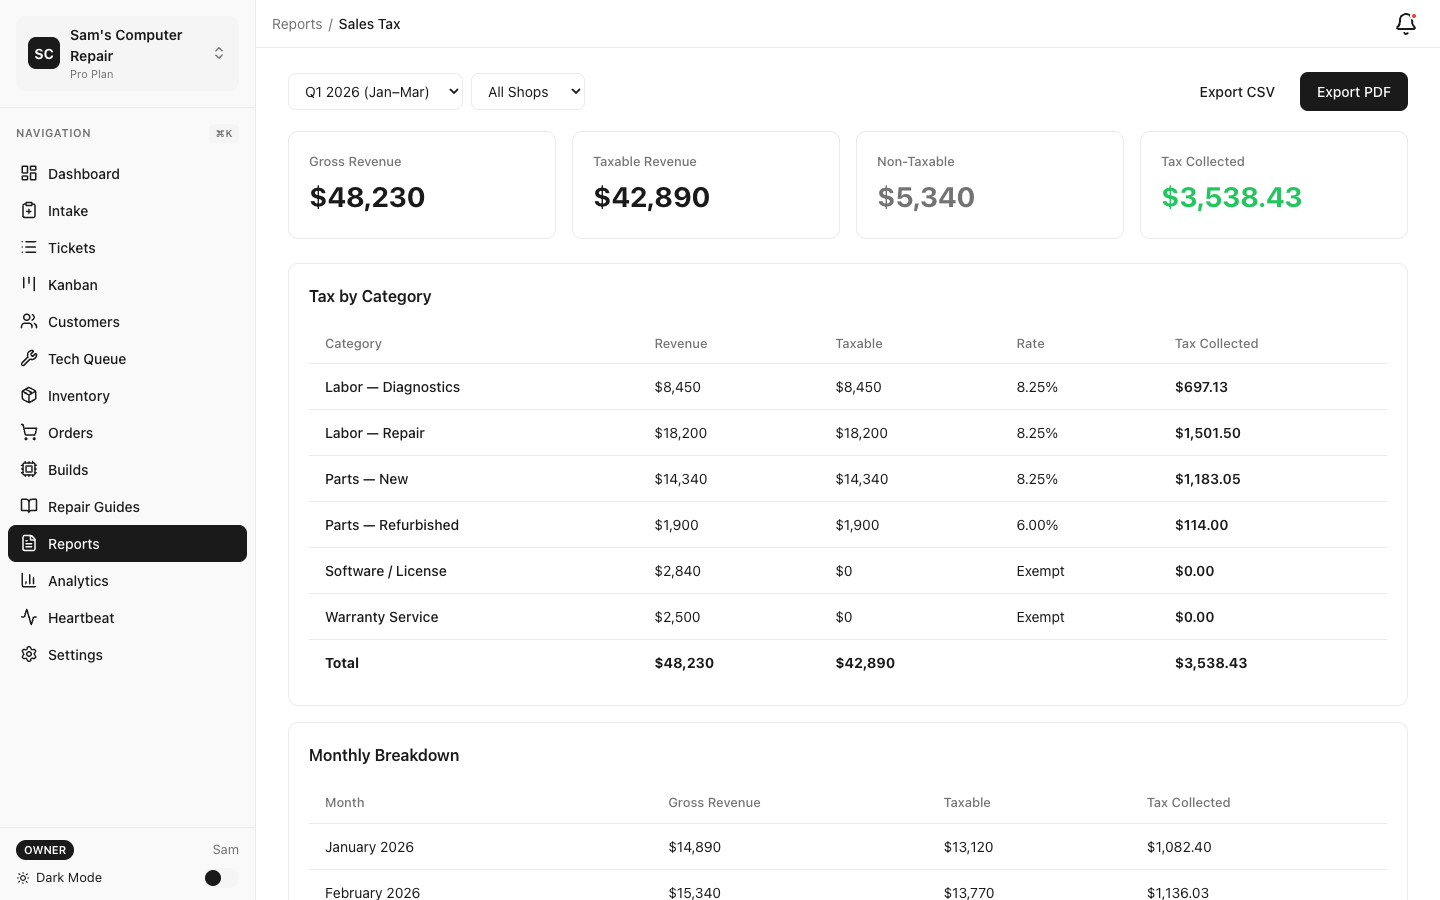Click the Inventory box icon
1440x900 pixels.
point(29,396)
